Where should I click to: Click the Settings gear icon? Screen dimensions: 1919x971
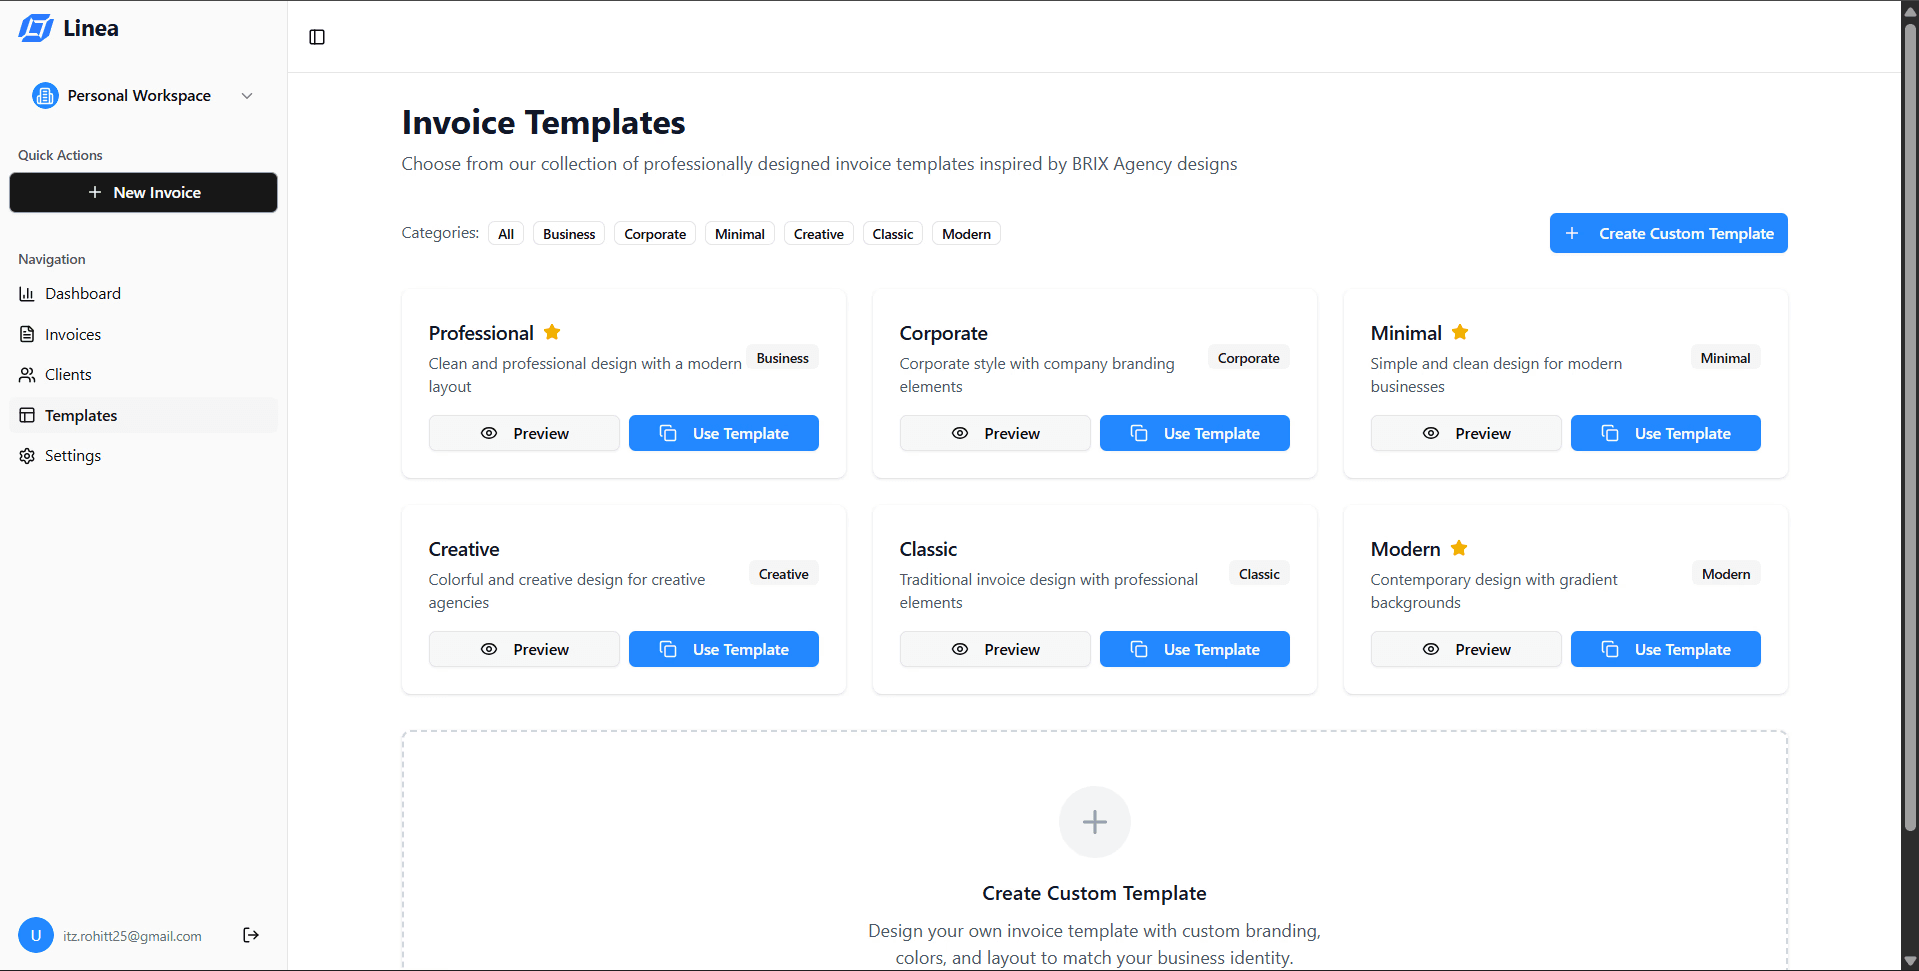click(27, 455)
